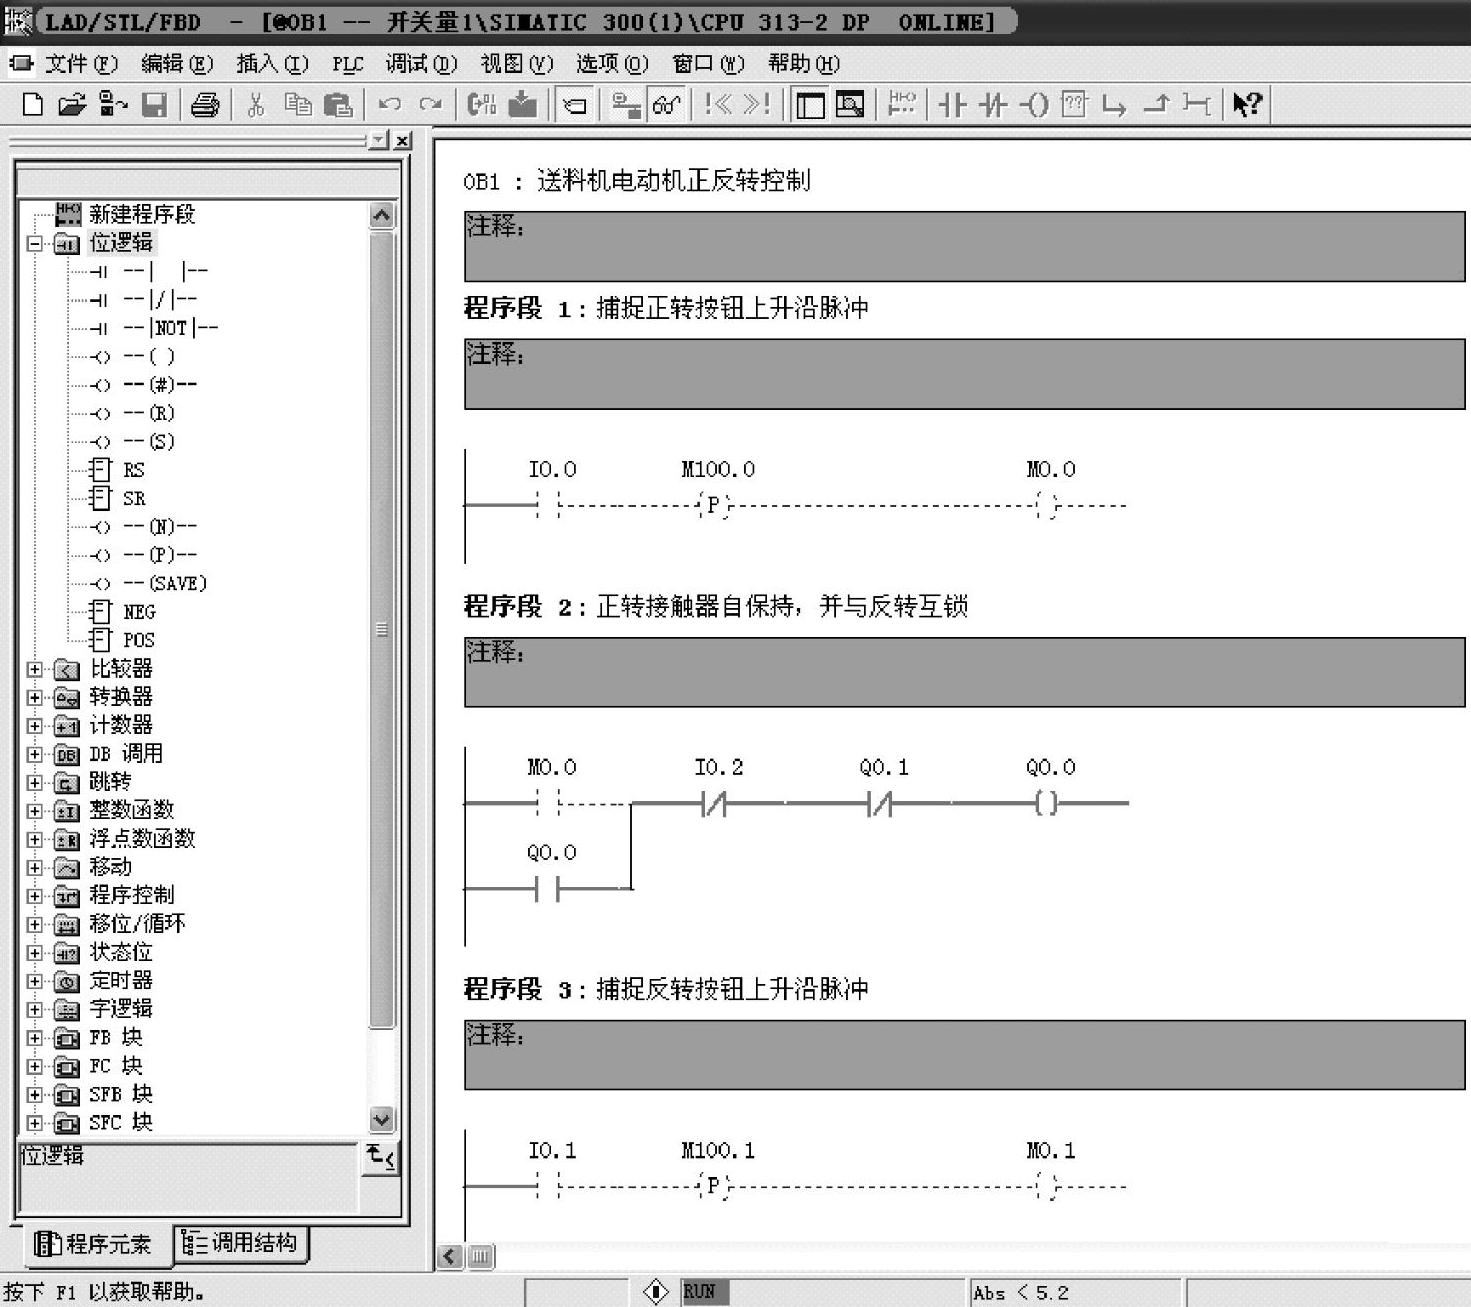Copy selection with the Copy icon
1471x1307 pixels.
click(x=298, y=104)
